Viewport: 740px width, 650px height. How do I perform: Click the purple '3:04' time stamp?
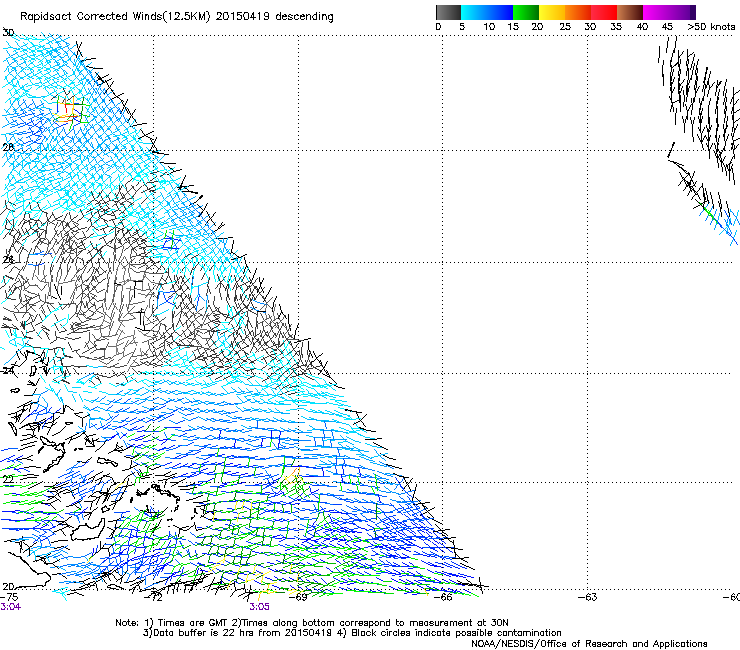(x=10, y=607)
